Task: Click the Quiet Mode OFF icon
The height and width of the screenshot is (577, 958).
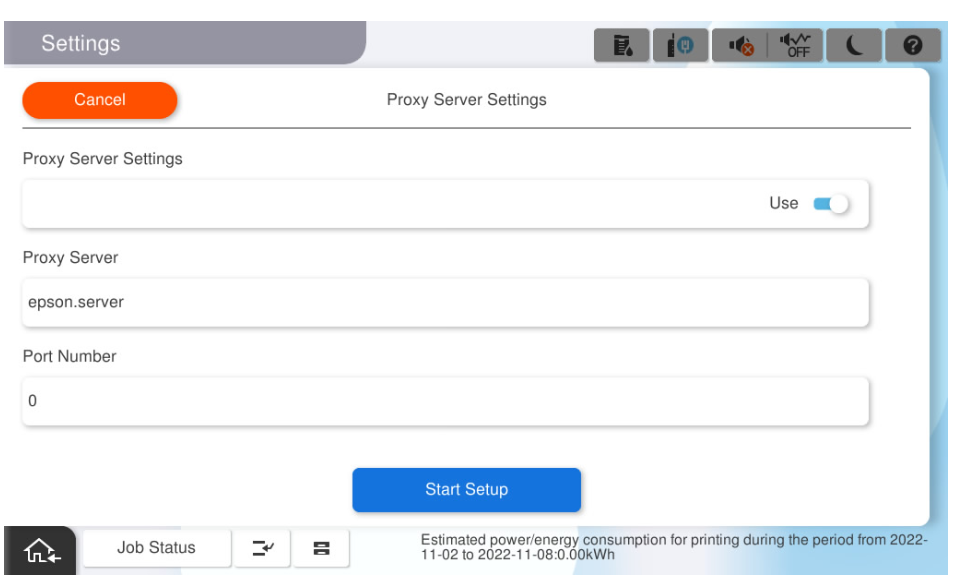Action: (796, 46)
